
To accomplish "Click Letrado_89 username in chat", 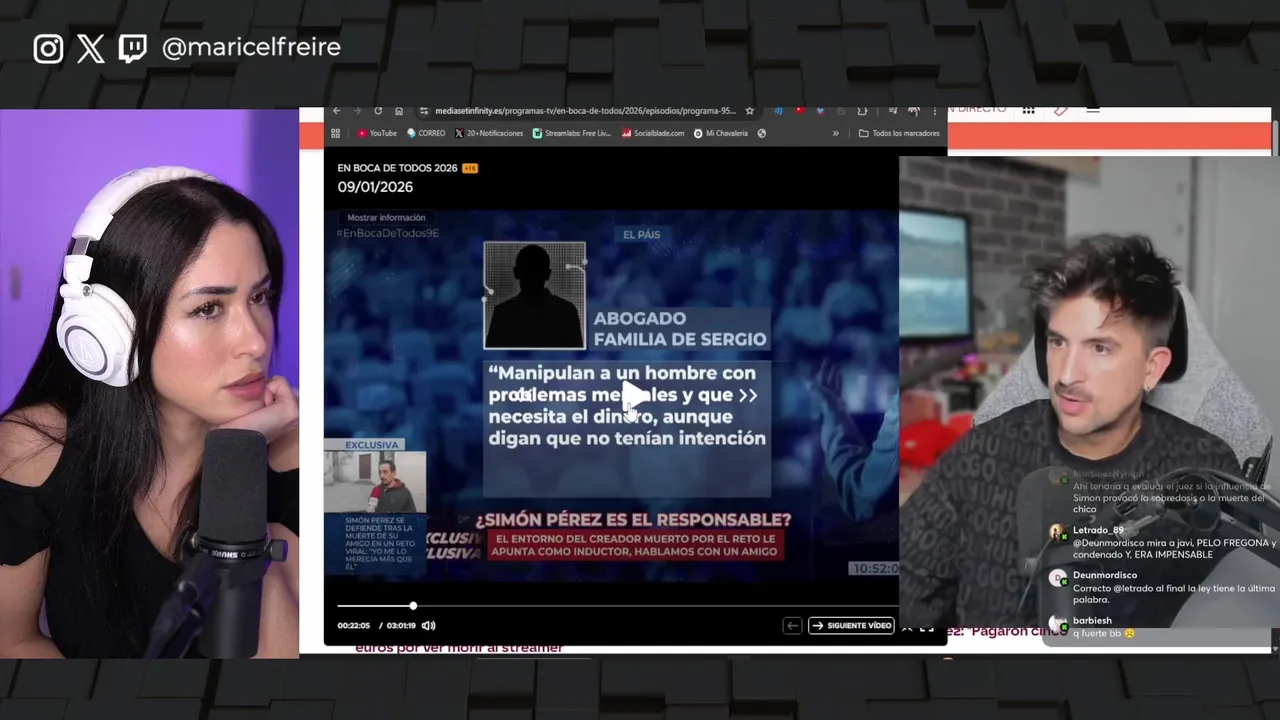I will pyautogui.click(x=1098, y=530).
